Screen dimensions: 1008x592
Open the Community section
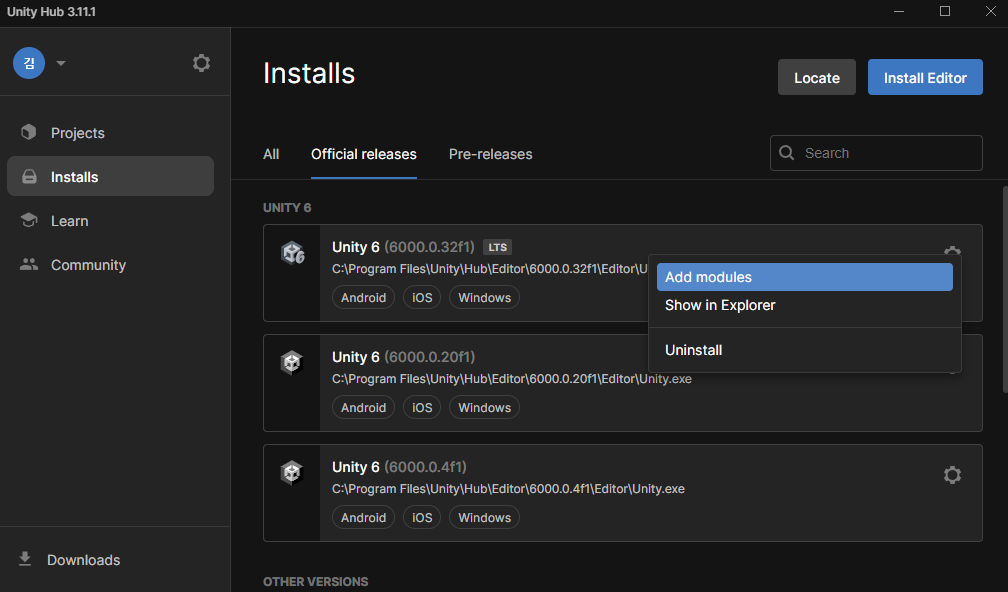111,264
